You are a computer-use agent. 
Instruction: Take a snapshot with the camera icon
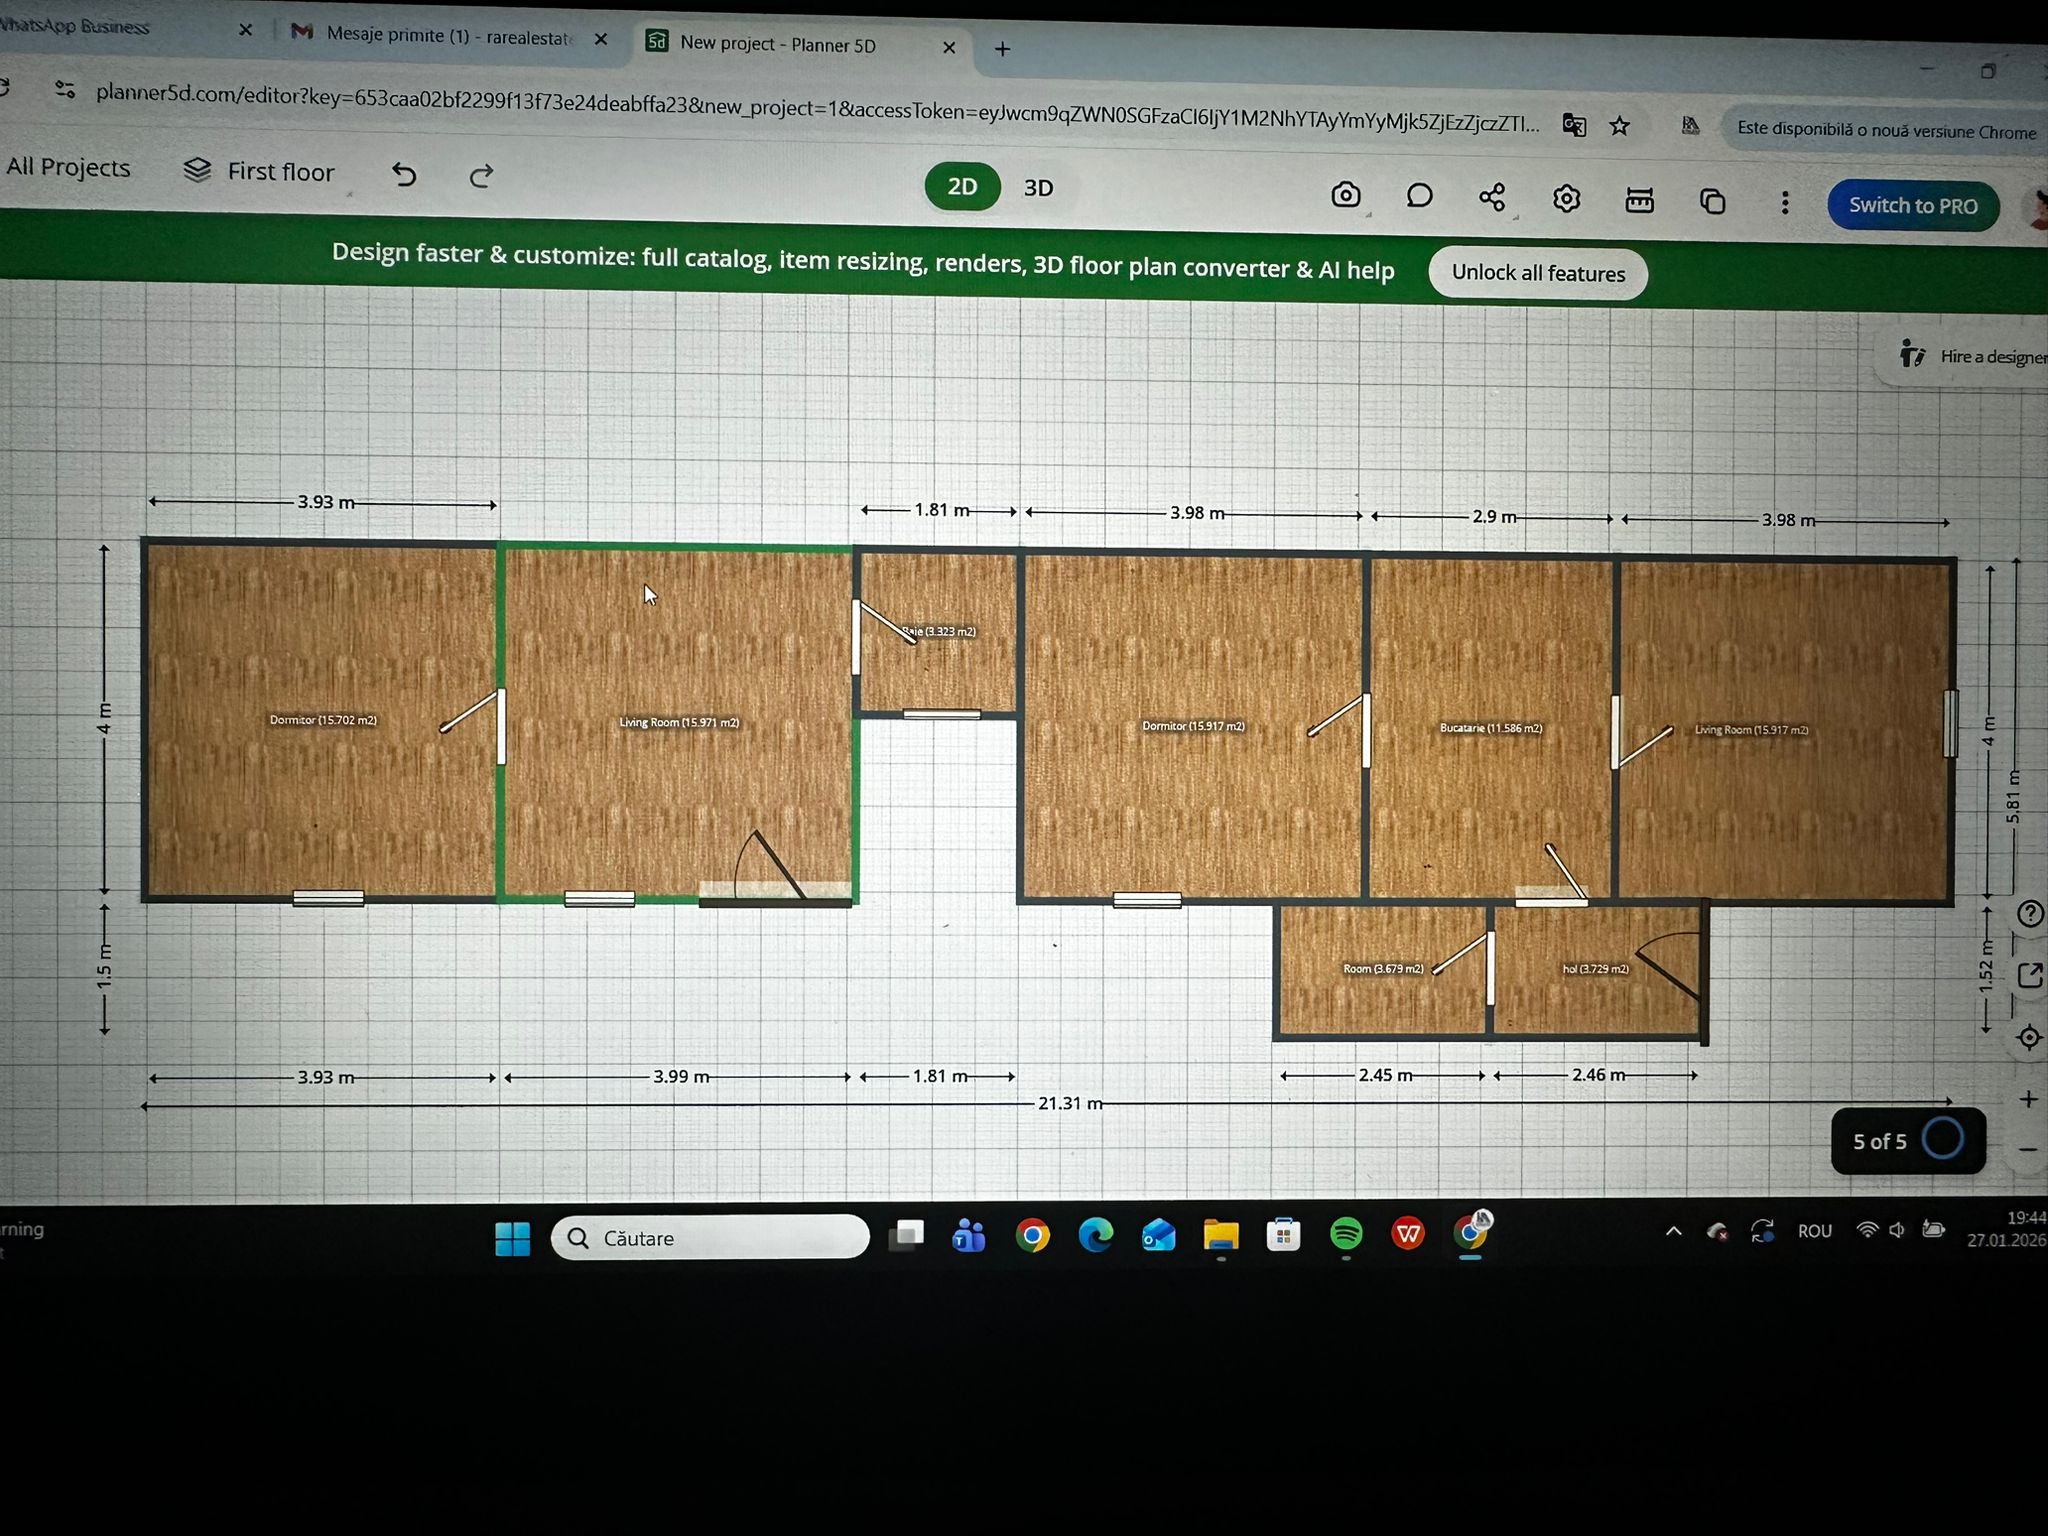(x=1346, y=195)
